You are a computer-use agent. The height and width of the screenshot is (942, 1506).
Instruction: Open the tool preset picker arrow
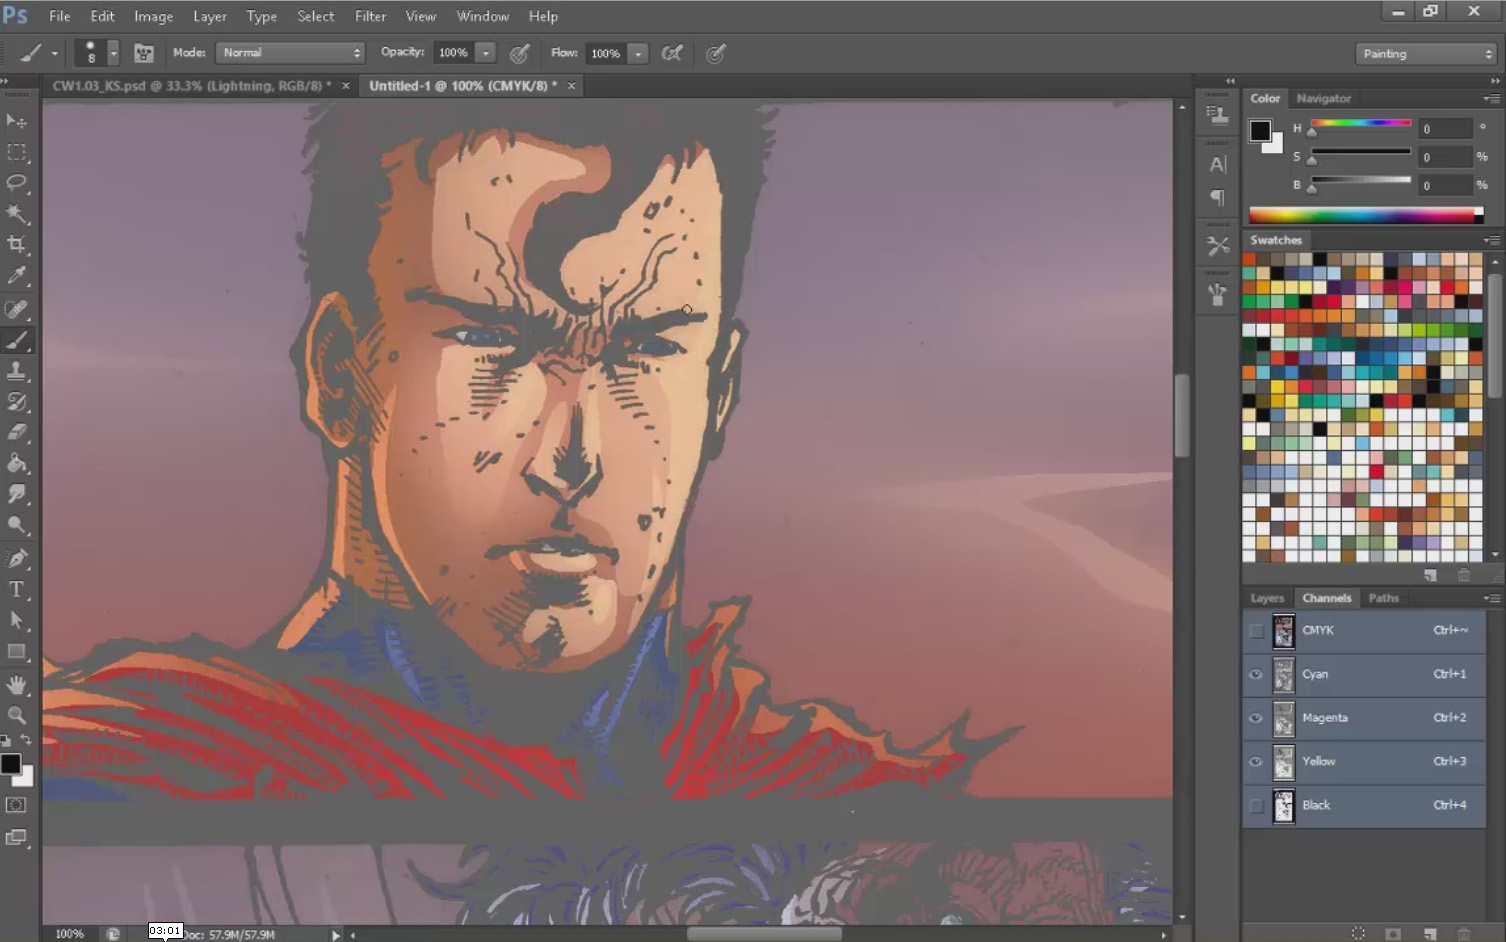pos(54,53)
